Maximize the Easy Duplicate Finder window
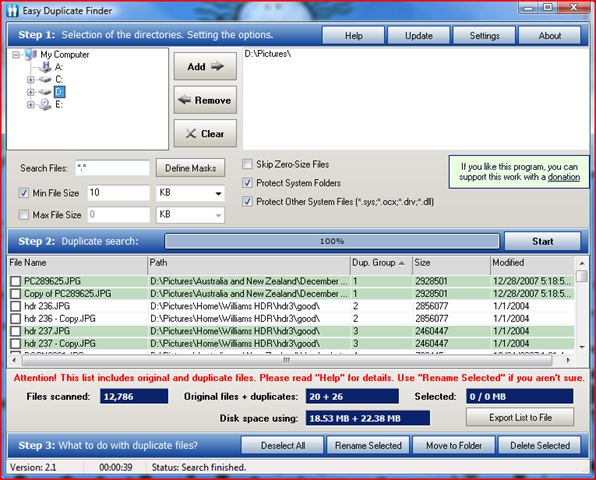This screenshot has width=596, height=480. 548,7
